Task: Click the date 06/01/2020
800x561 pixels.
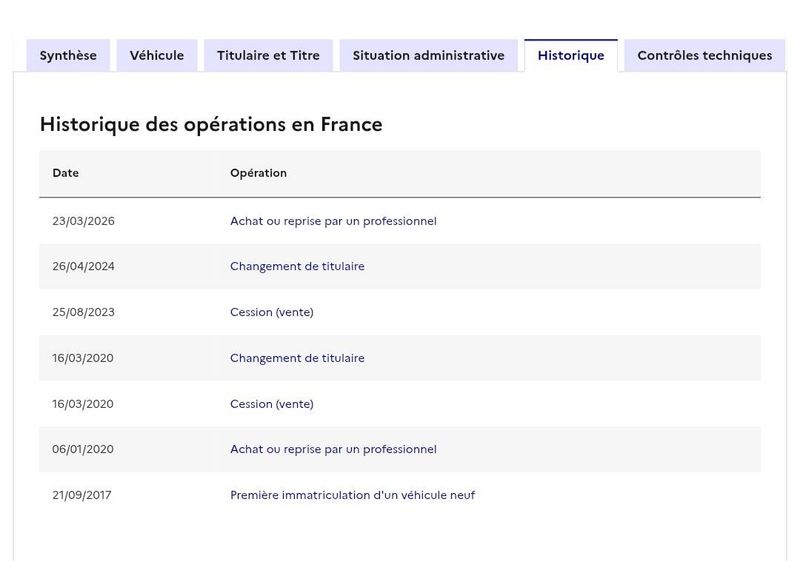Action: (83, 449)
